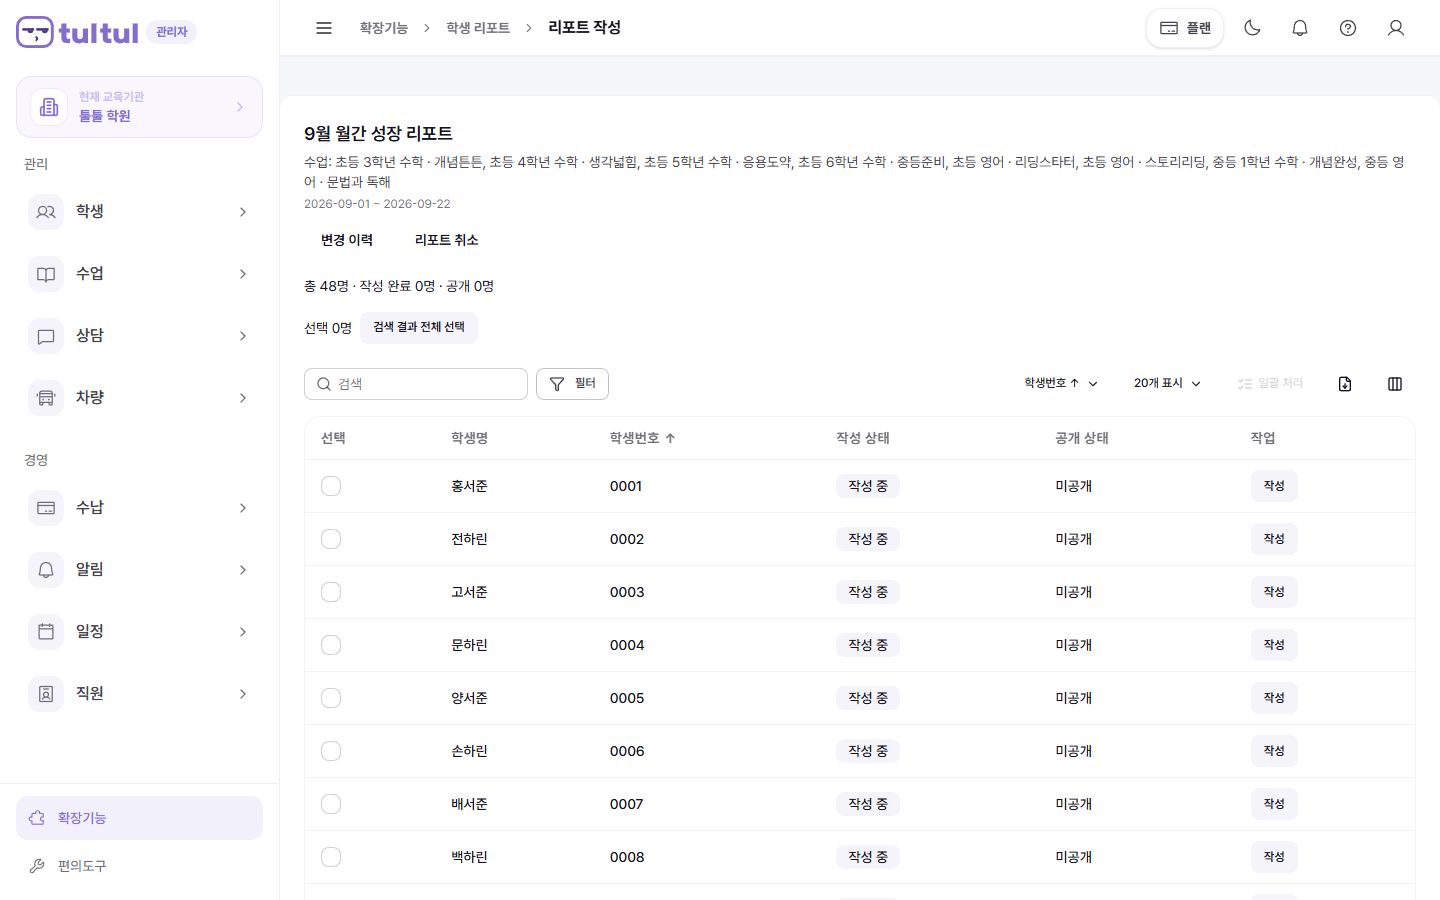This screenshot has height=900, width=1440.
Task: Select the checkbox for 전하린
Action: point(331,539)
